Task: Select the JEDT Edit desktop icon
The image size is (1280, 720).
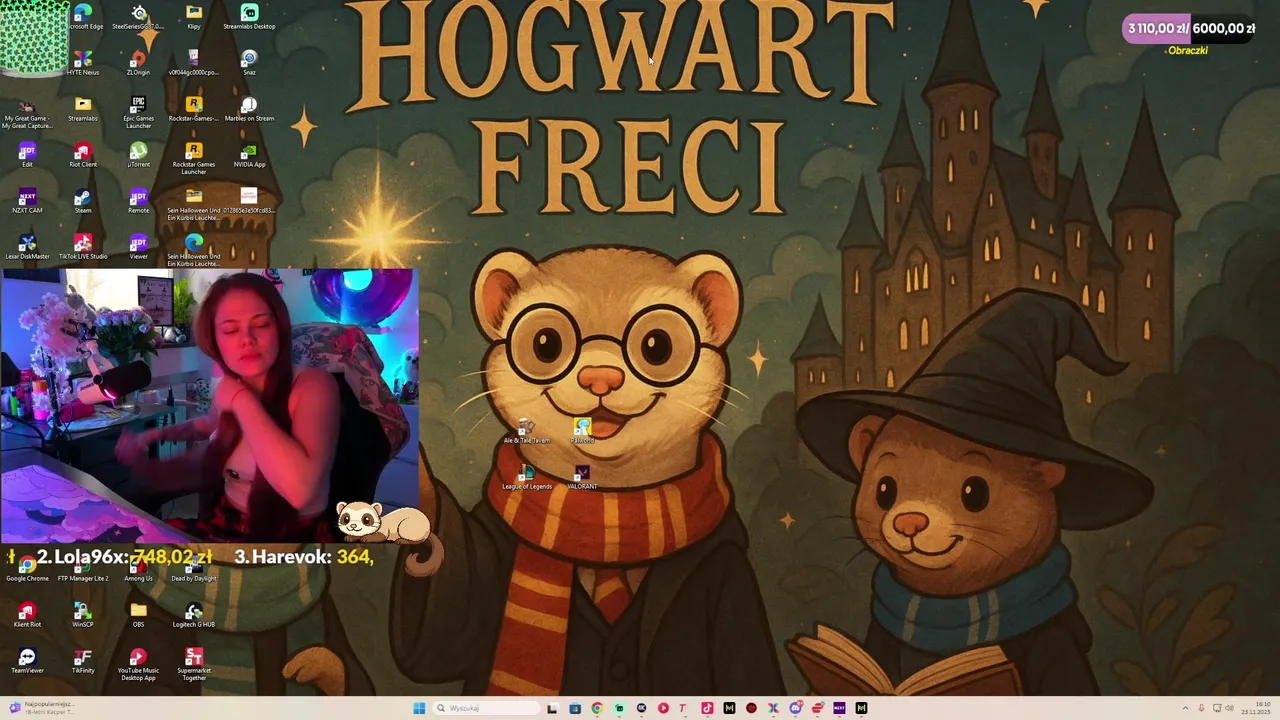Action: click(x=27, y=155)
